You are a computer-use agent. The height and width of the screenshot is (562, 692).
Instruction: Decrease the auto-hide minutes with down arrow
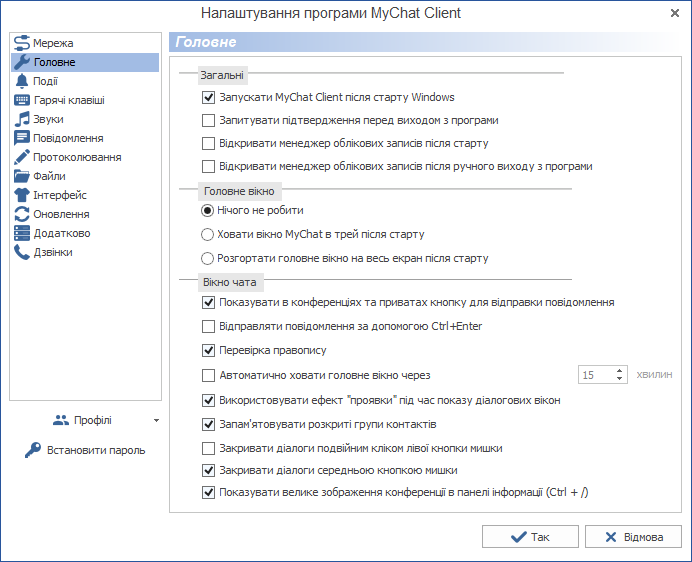(x=620, y=379)
